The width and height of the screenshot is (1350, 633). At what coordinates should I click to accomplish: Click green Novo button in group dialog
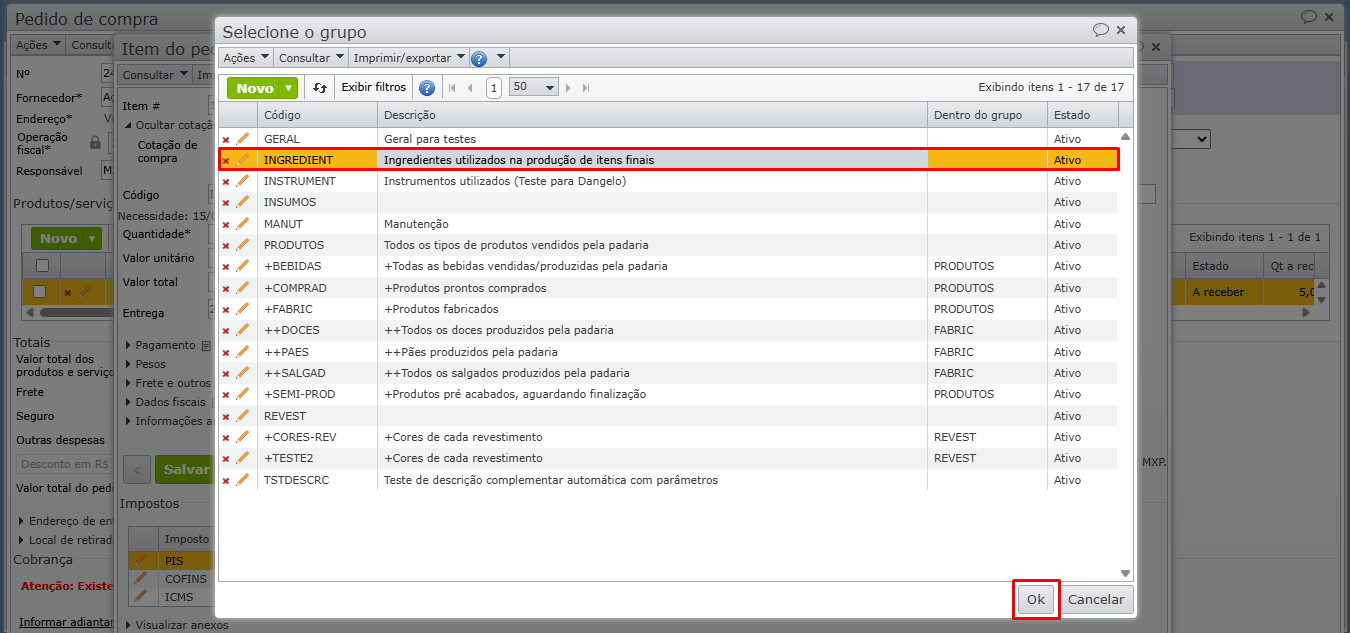pyautogui.click(x=255, y=88)
